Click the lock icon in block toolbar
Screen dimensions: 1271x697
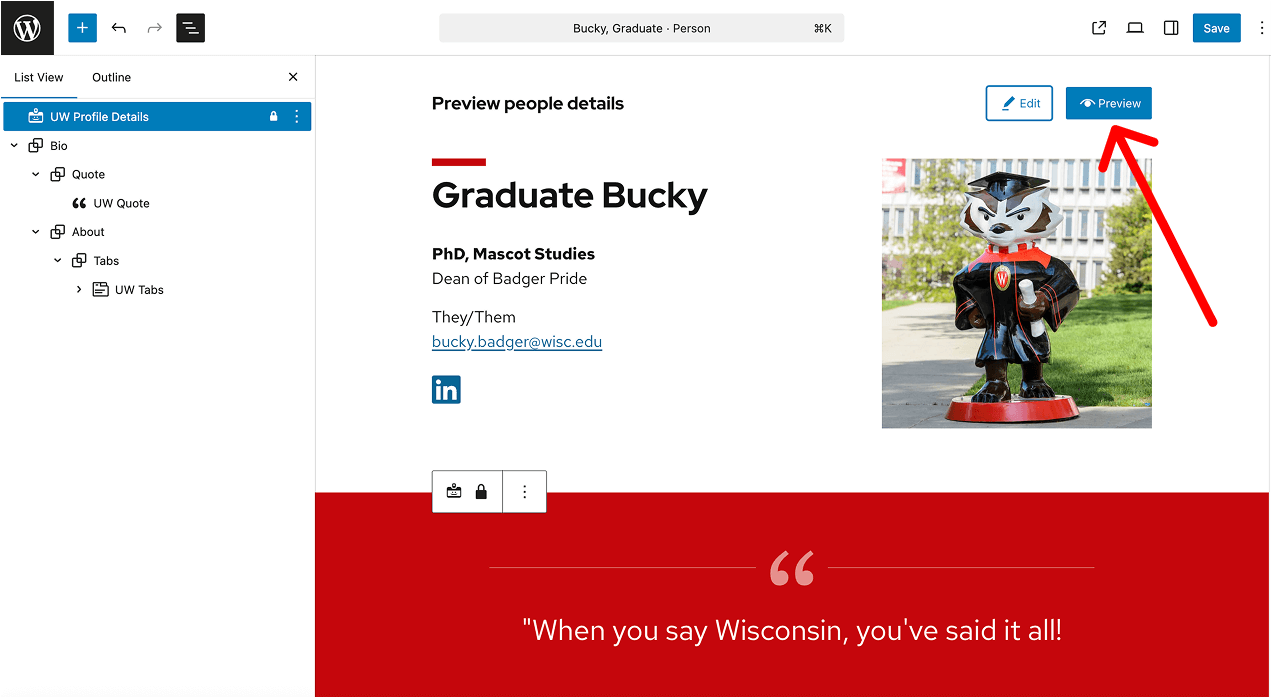tap(481, 492)
